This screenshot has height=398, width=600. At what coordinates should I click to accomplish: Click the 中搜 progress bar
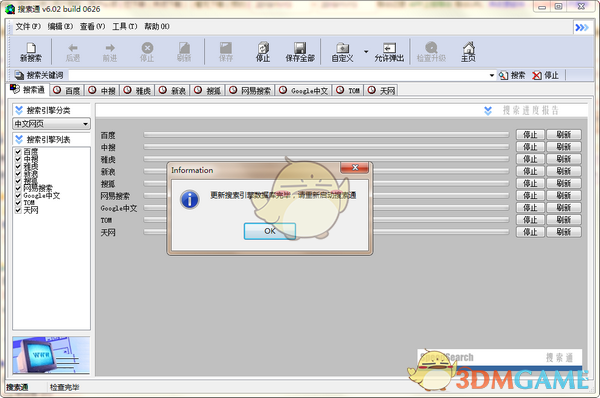[x=326, y=147]
